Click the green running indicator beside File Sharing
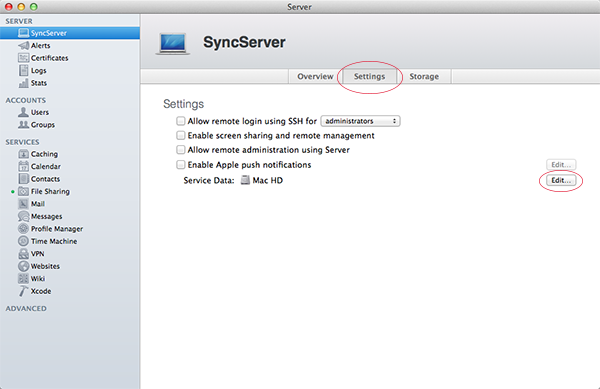 (13, 191)
